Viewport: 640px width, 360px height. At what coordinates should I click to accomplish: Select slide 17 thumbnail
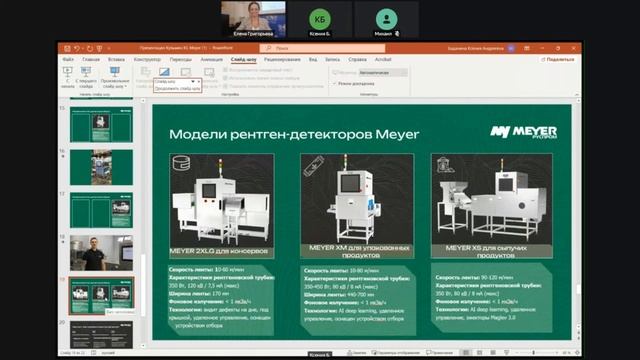[x=101, y=210]
